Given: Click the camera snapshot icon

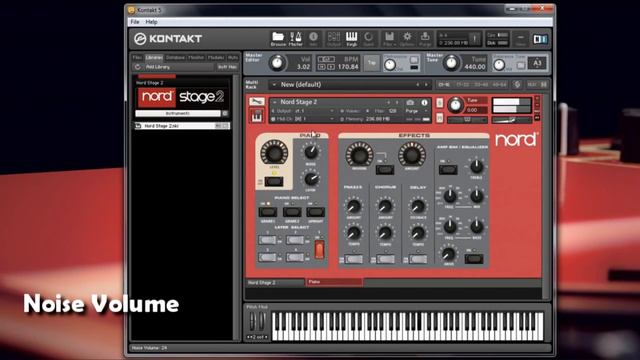Looking at the screenshot, I should pos(410,102).
